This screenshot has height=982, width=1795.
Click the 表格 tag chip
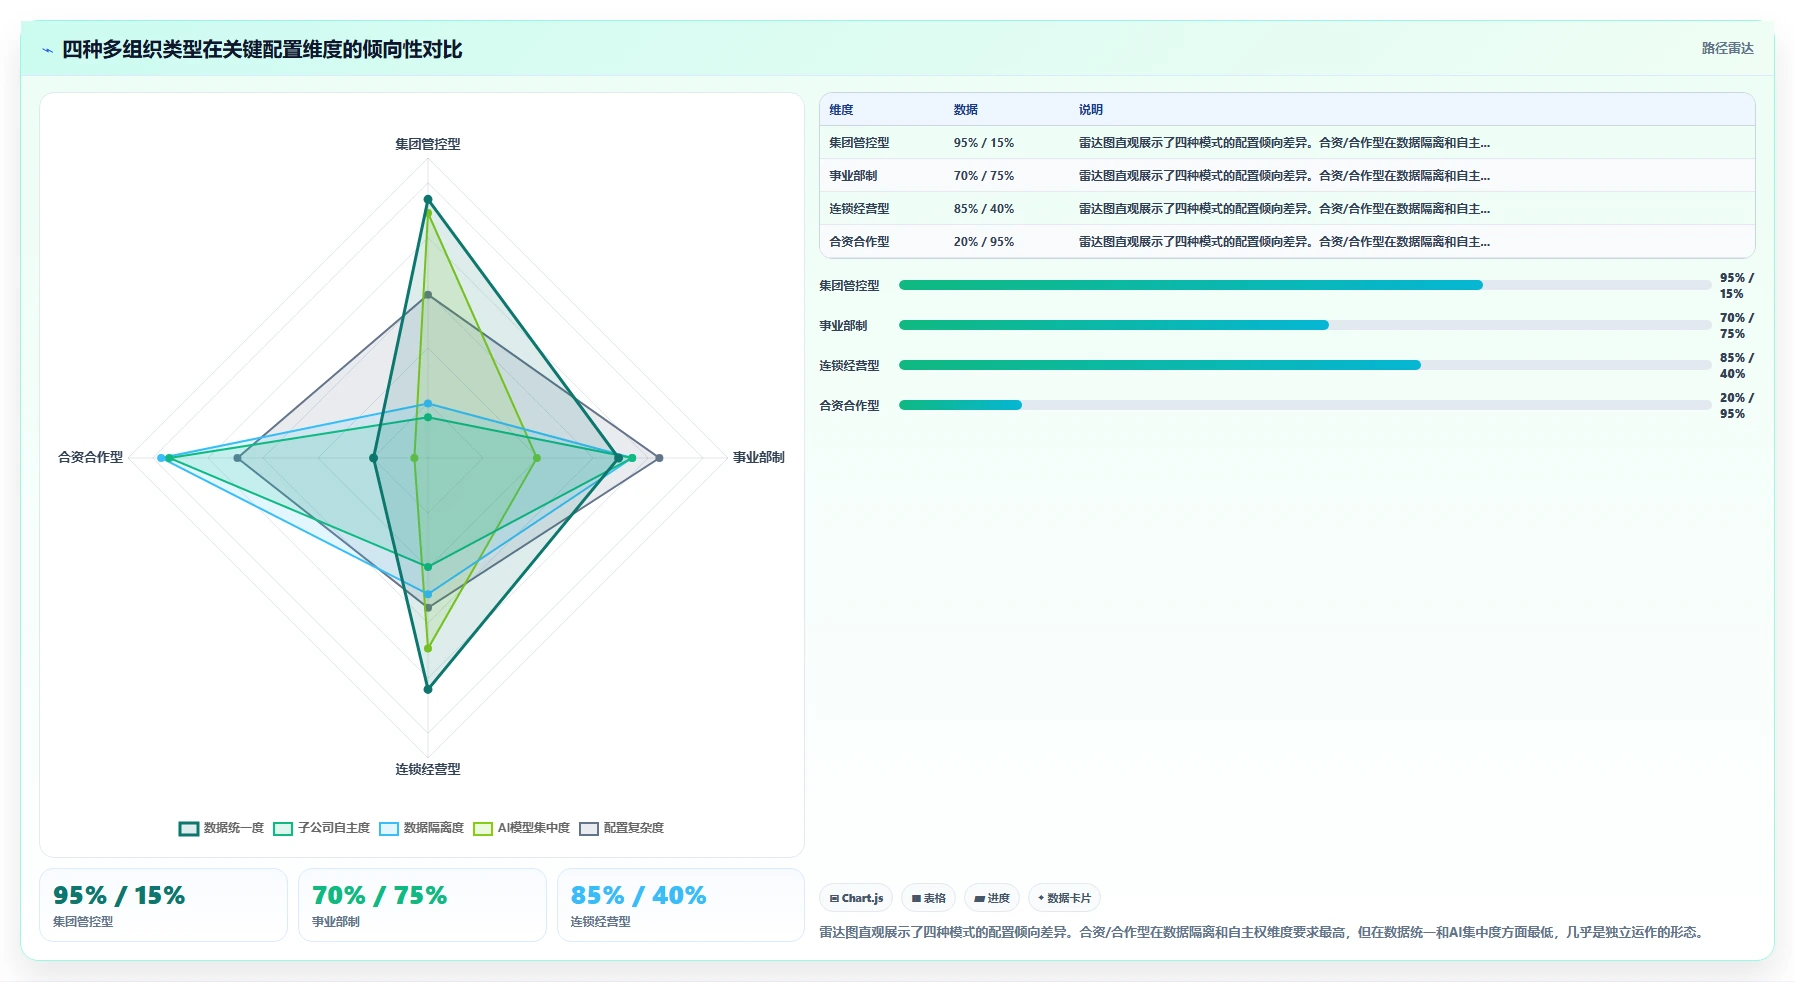tap(929, 898)
